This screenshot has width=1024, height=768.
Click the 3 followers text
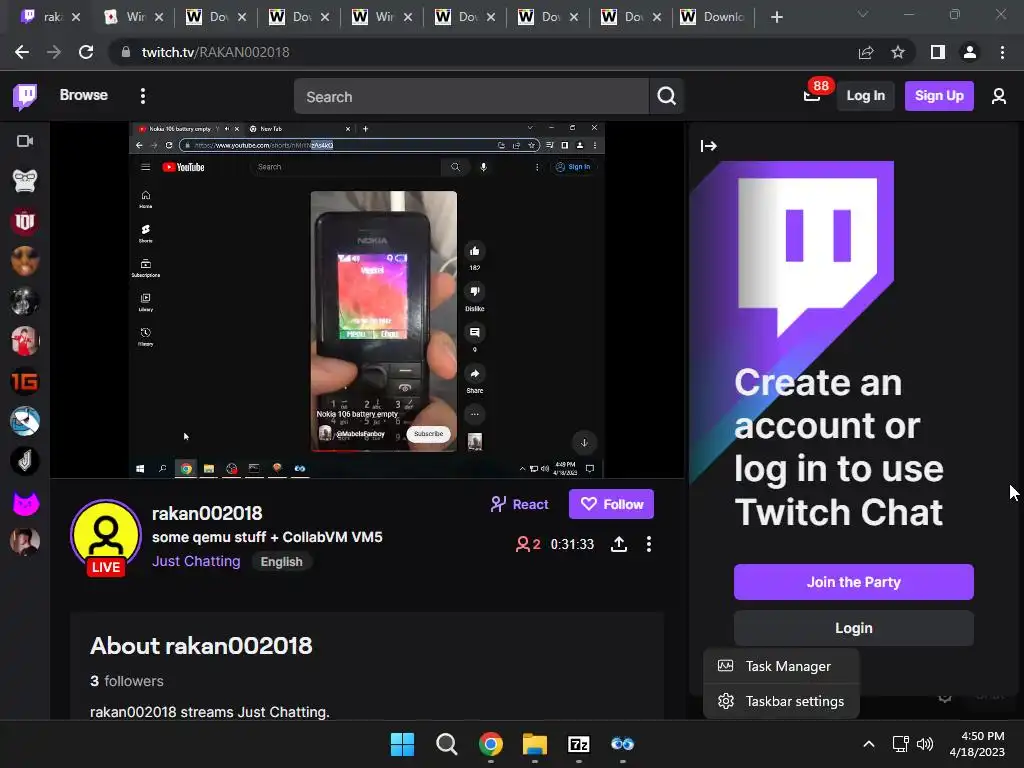127,681
